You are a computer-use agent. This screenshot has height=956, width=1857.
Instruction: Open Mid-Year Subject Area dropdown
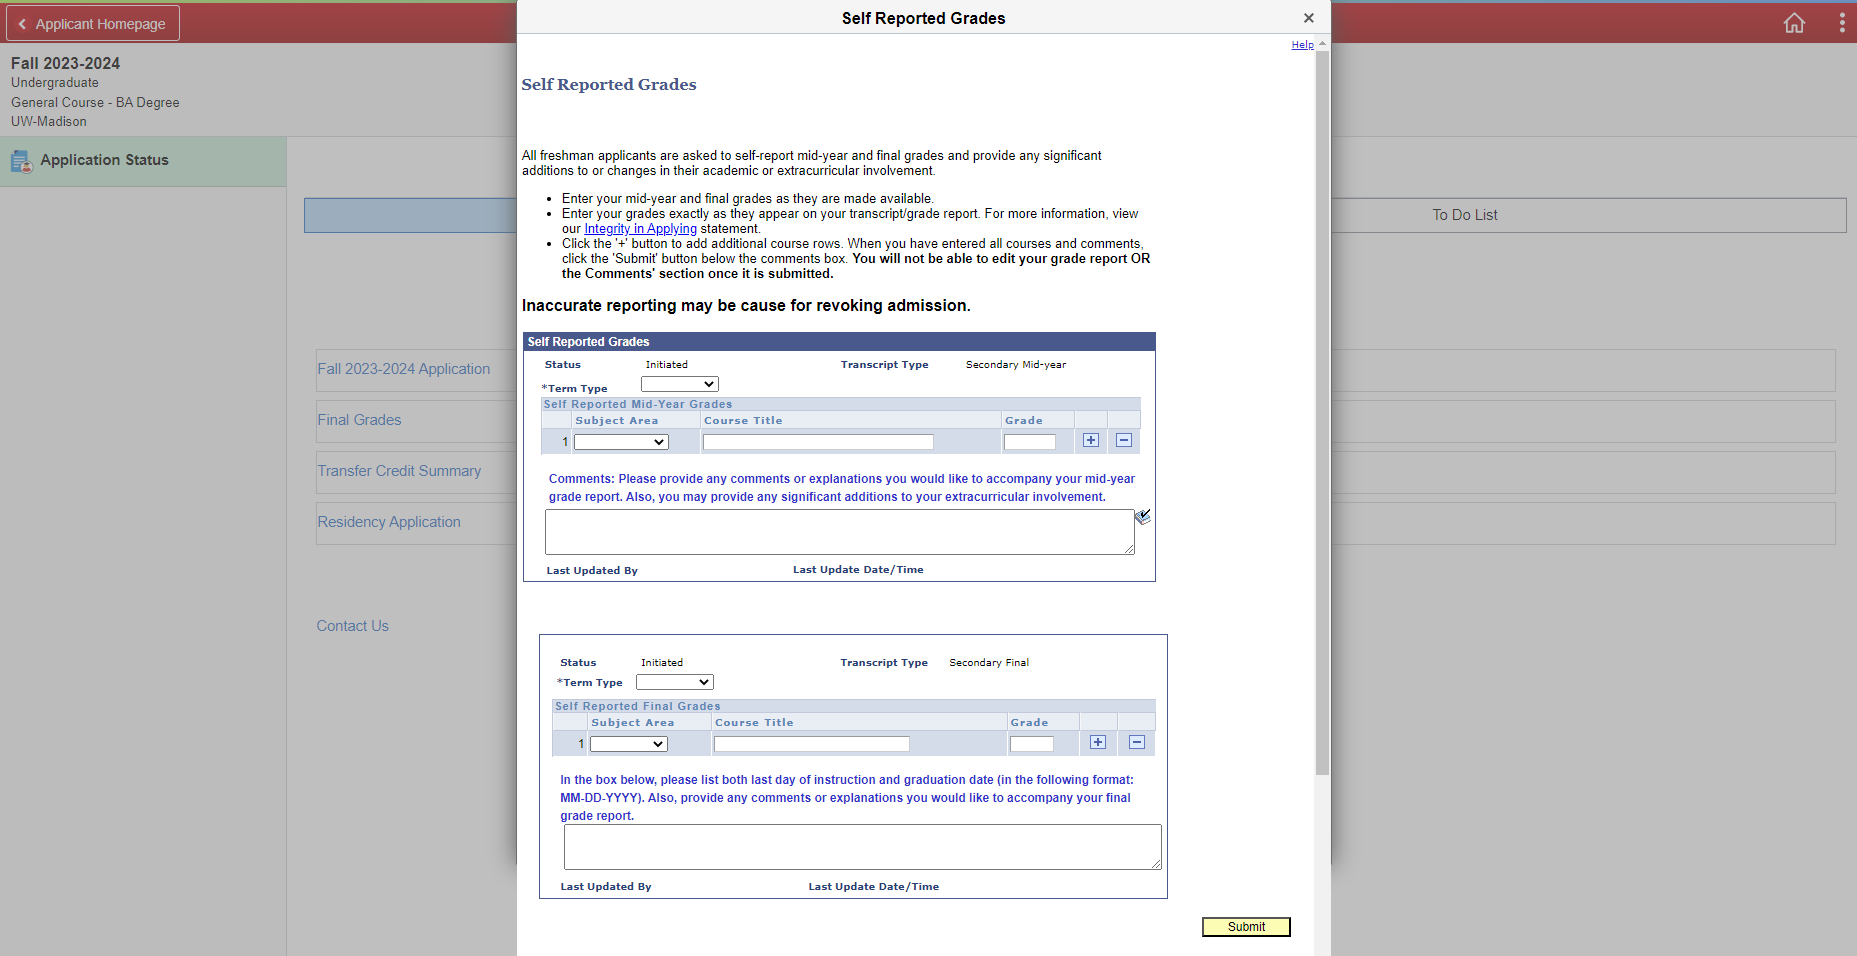[x=621, y=442]
